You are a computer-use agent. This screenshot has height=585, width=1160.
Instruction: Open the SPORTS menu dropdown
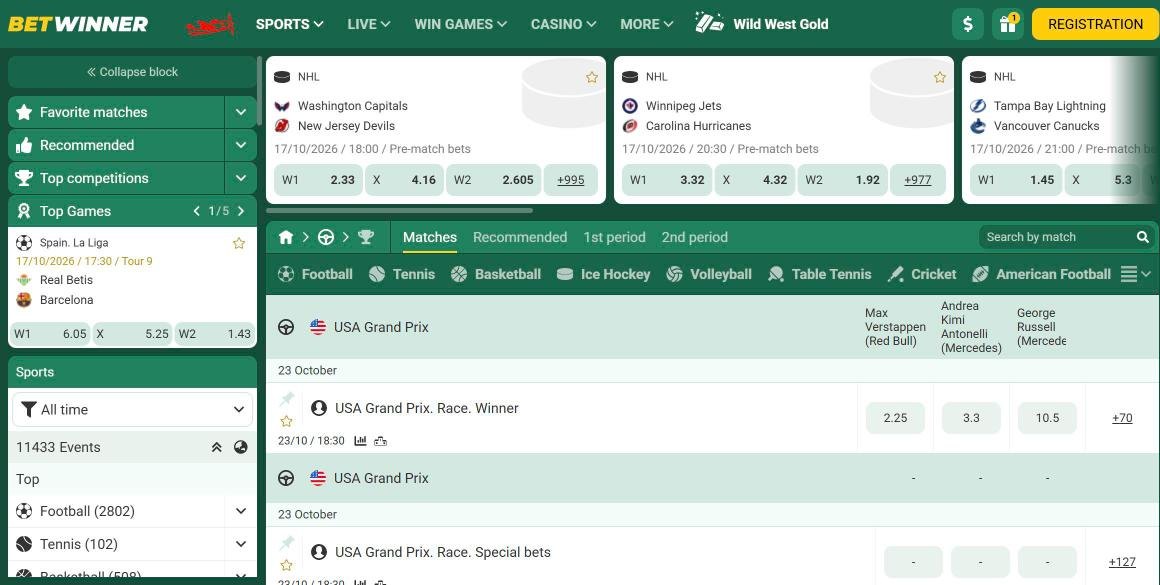(x=289, y=24)
